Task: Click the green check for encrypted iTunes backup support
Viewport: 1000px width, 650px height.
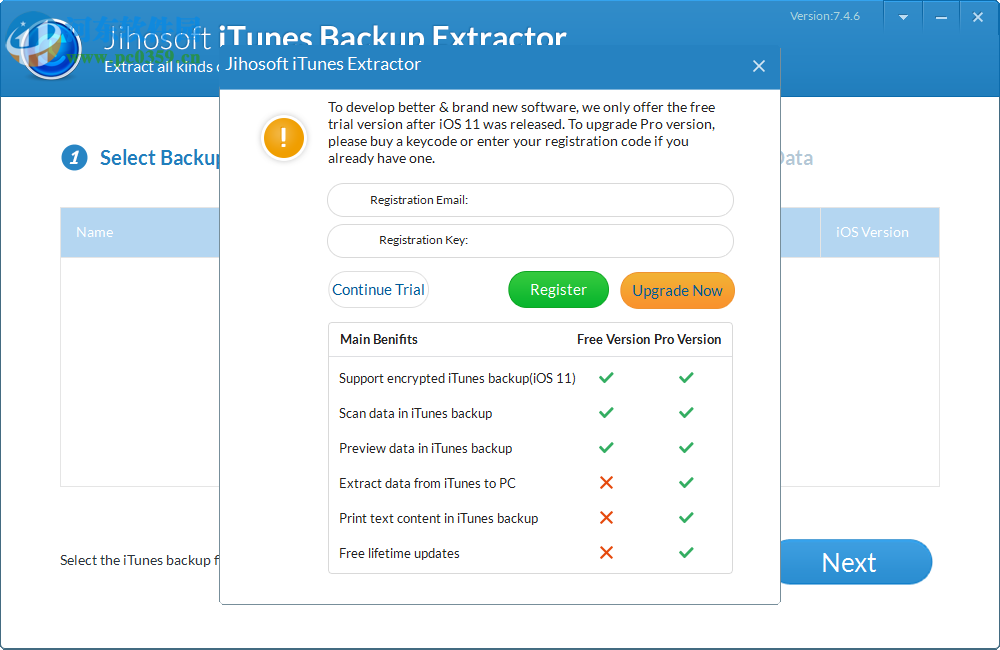Action: [605, 378]
